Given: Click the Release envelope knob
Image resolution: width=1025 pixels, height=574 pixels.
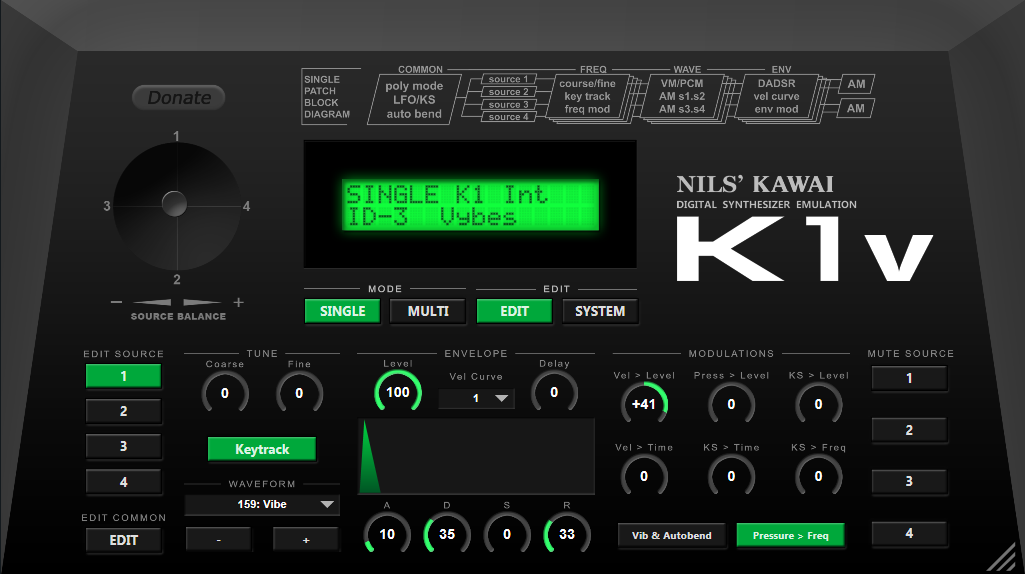Looking at the screenshot, I should tap(567, 534).
